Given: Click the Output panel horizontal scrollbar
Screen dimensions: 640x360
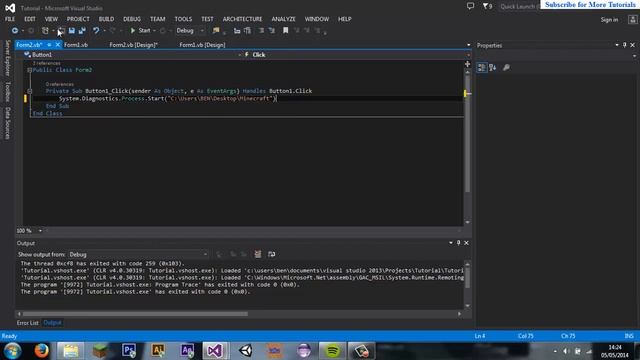Looking at the screenshot, I should (135, 314).
